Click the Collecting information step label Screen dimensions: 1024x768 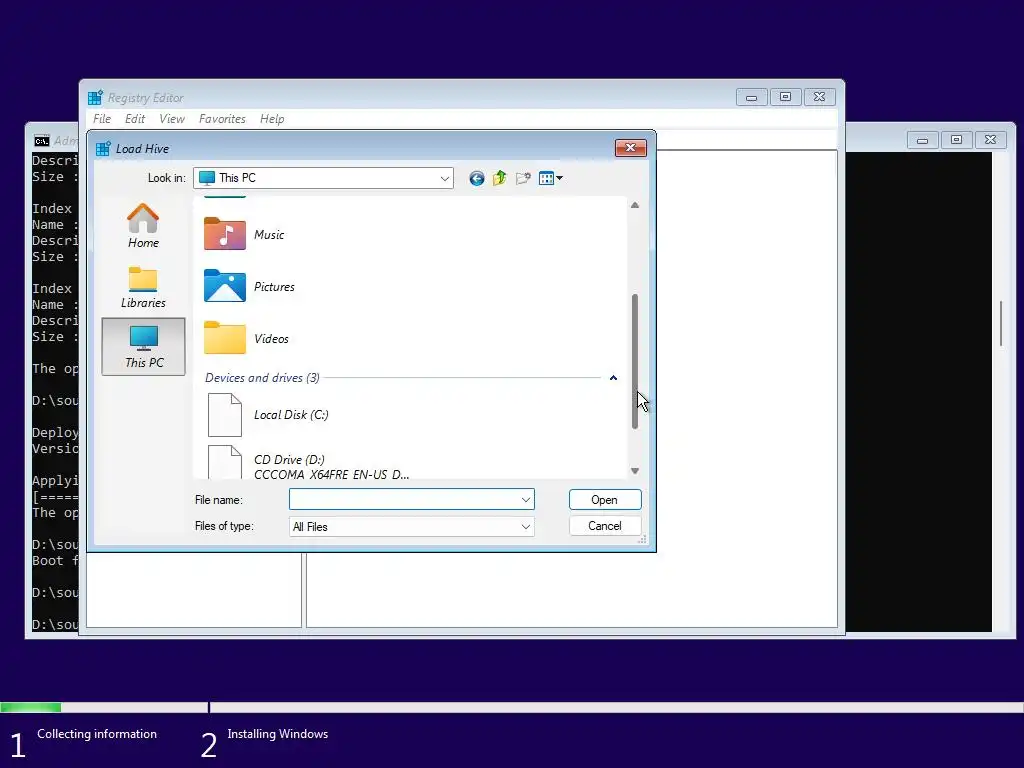(x=97, y=734)
